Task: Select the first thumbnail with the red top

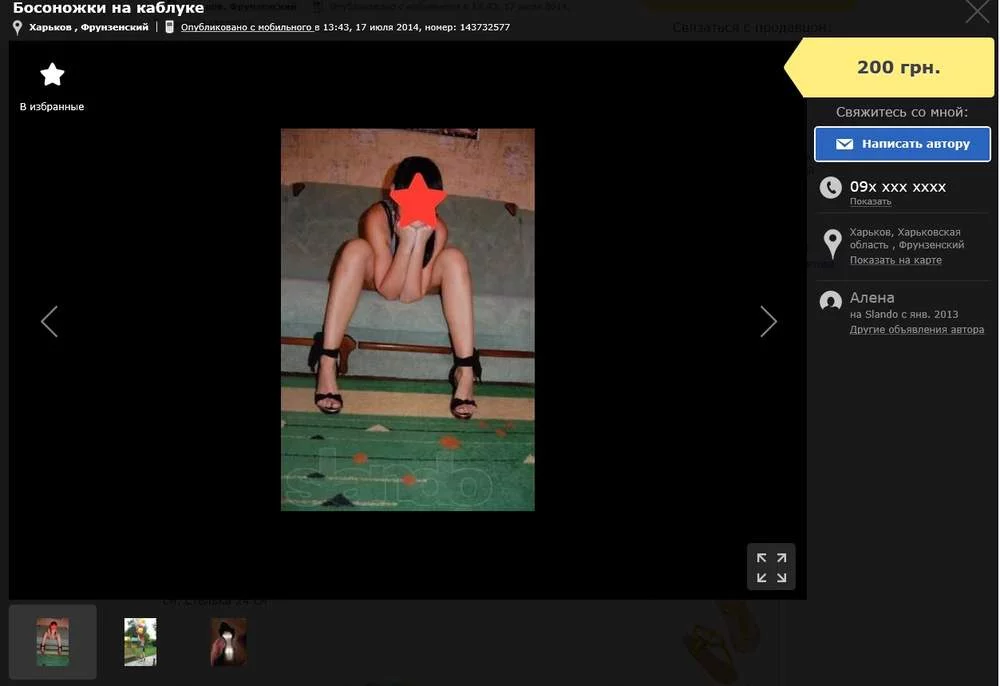Action: tap(52, 641)
